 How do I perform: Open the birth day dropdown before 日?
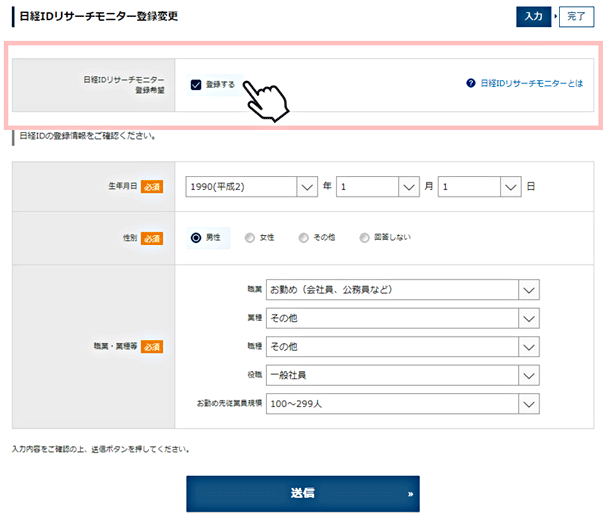(x=479, y=187)
